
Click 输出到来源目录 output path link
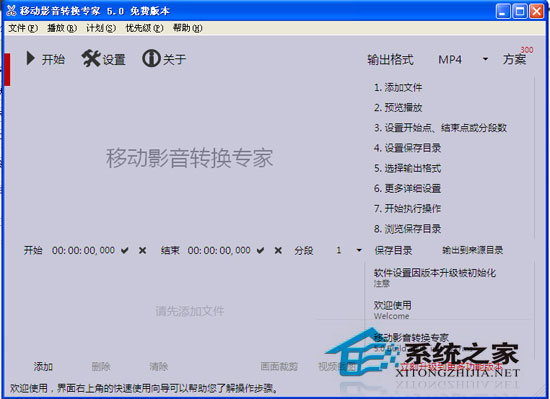[x=472, y=250]
